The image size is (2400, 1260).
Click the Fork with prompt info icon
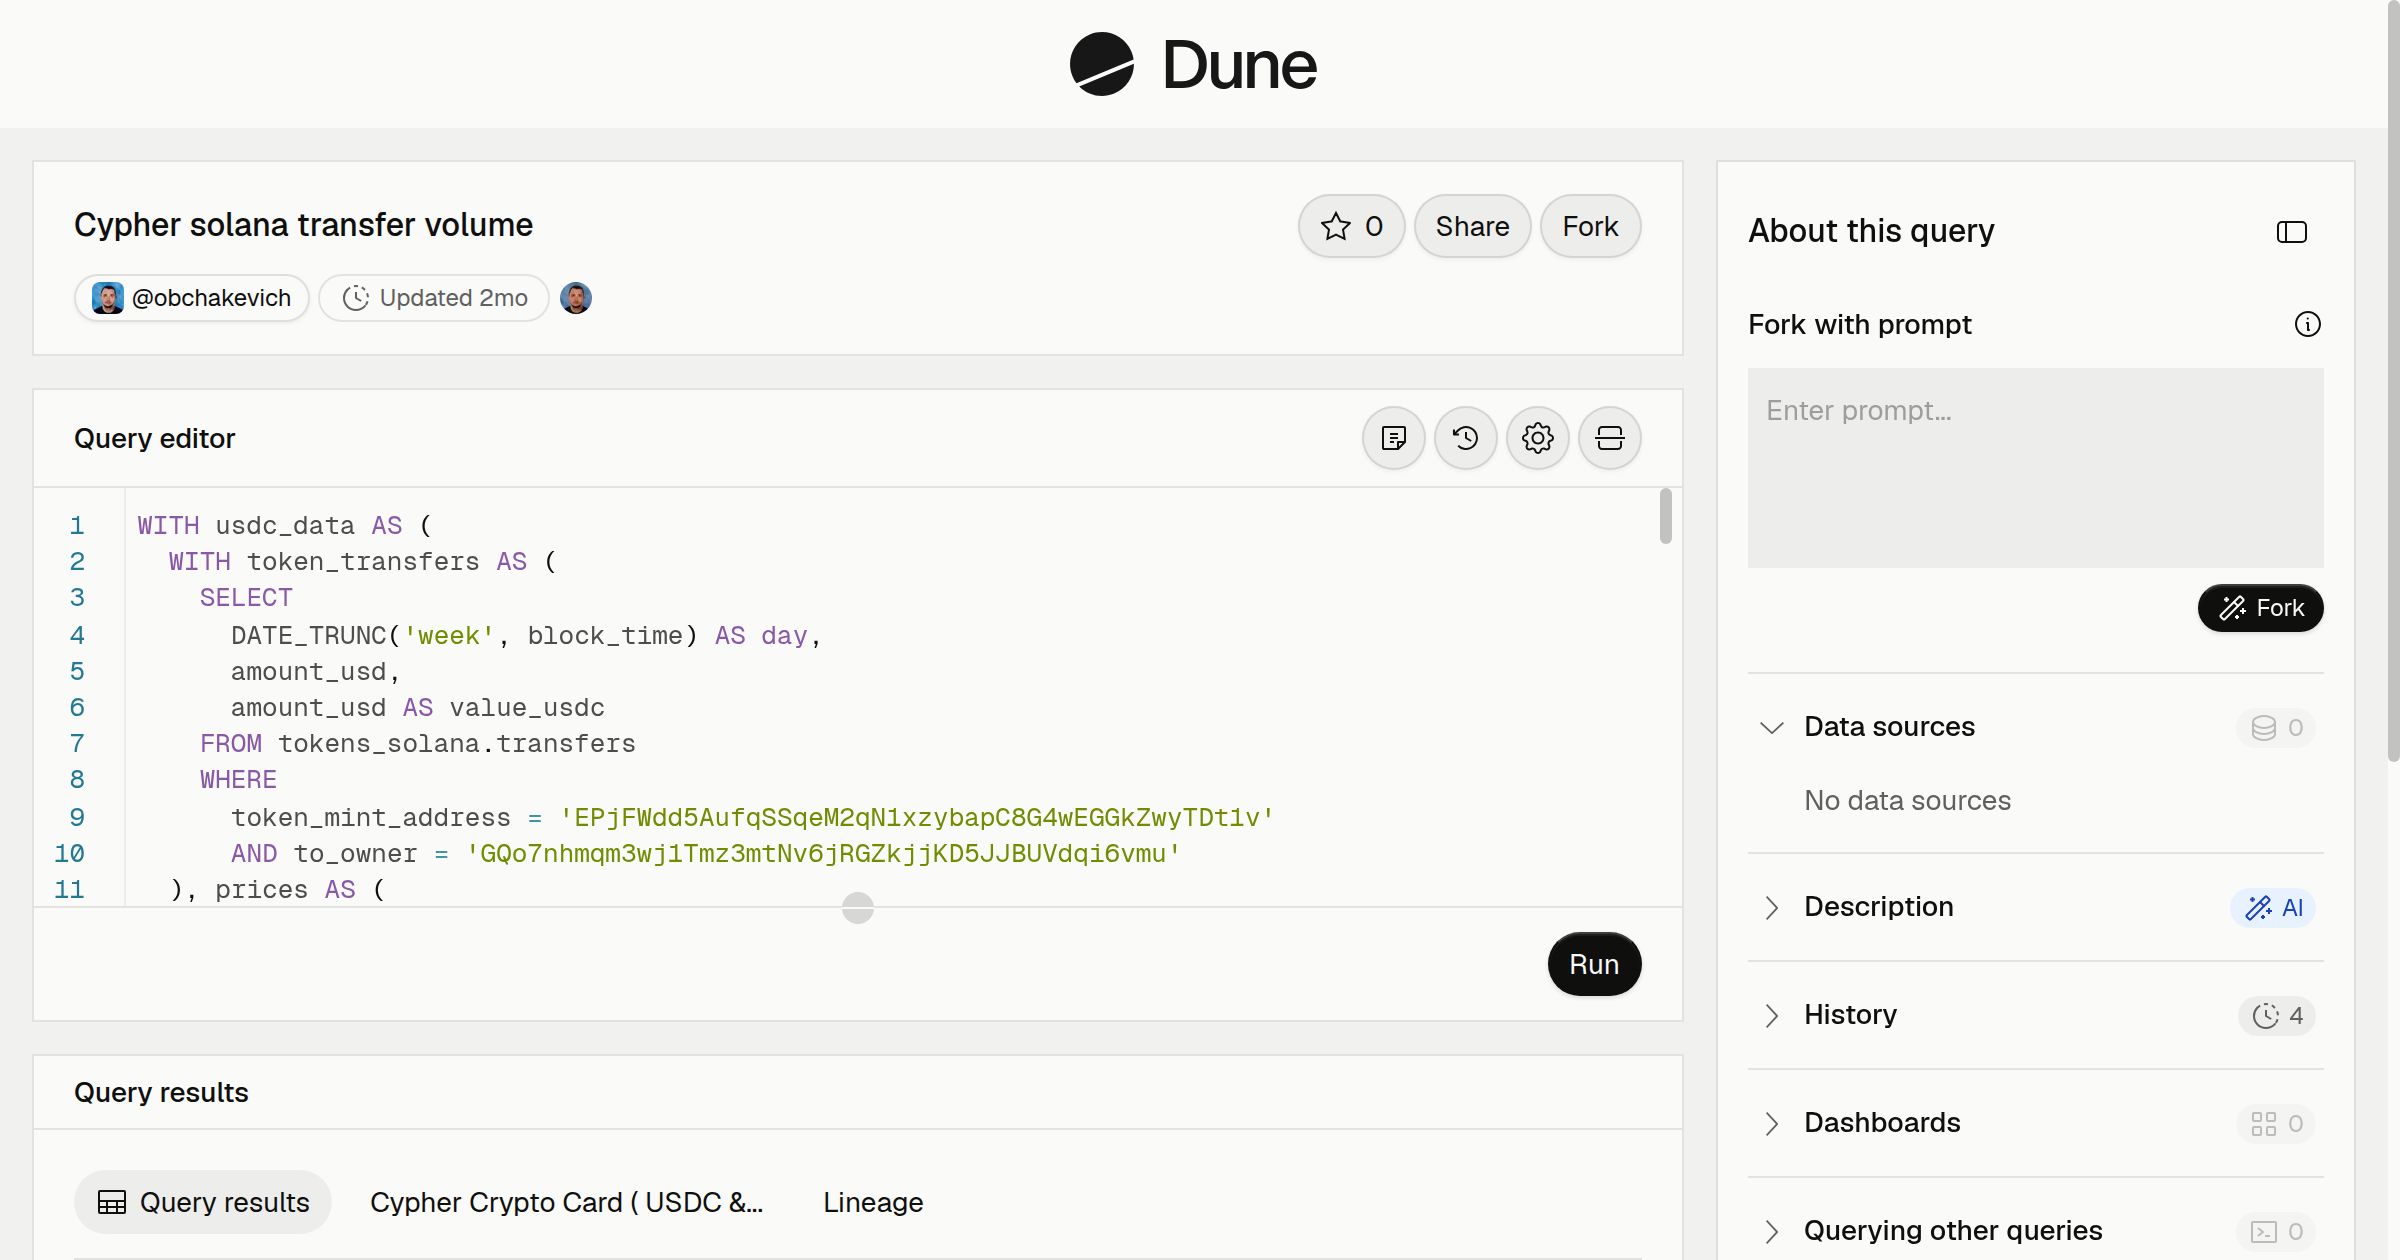point(2308,324)
